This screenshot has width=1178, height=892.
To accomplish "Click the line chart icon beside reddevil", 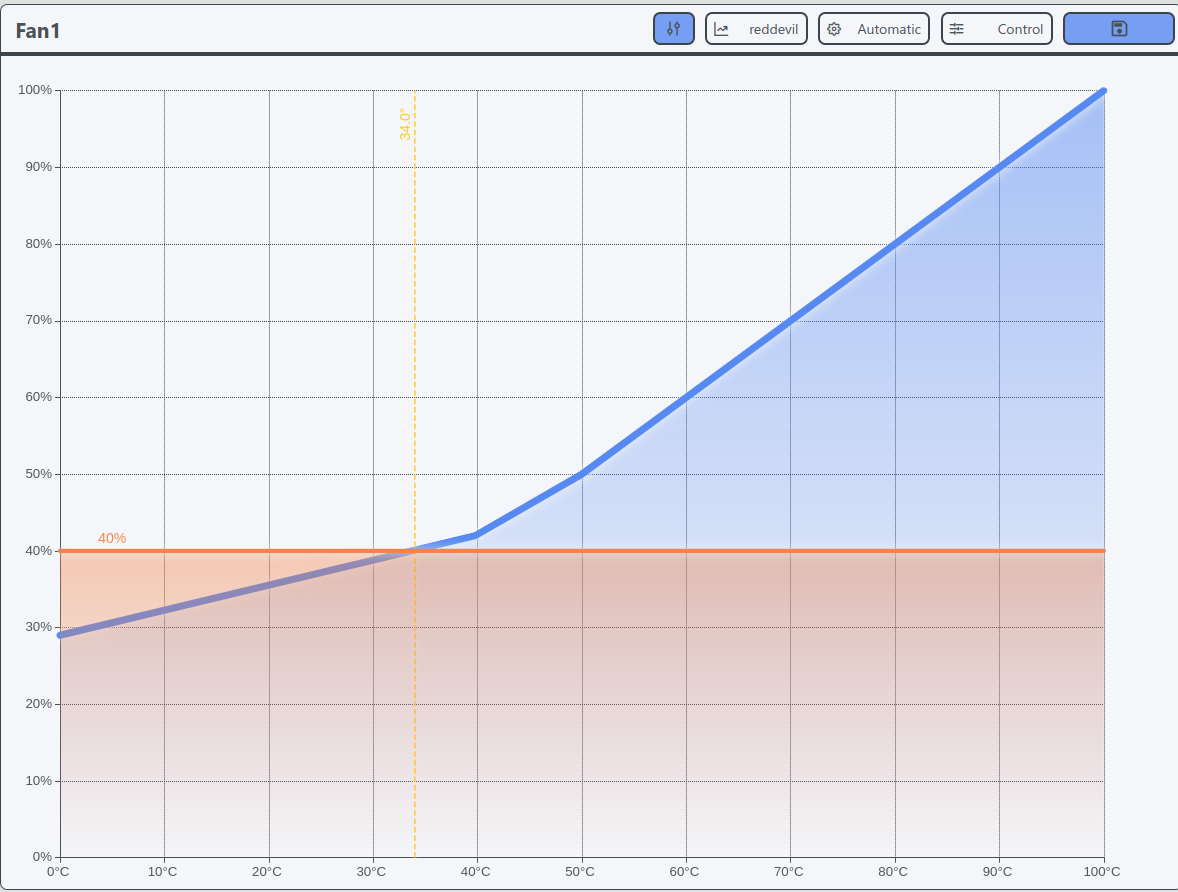I will coord(721,29).
